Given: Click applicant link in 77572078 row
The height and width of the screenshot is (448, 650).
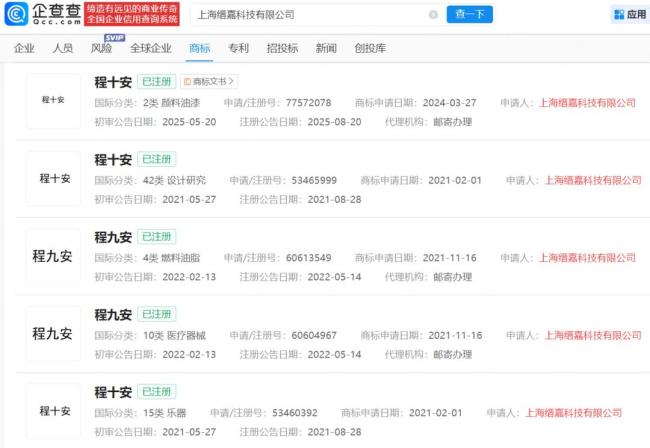Looking at the screenshot, I should pyautogui.click(x=587, y=102).
